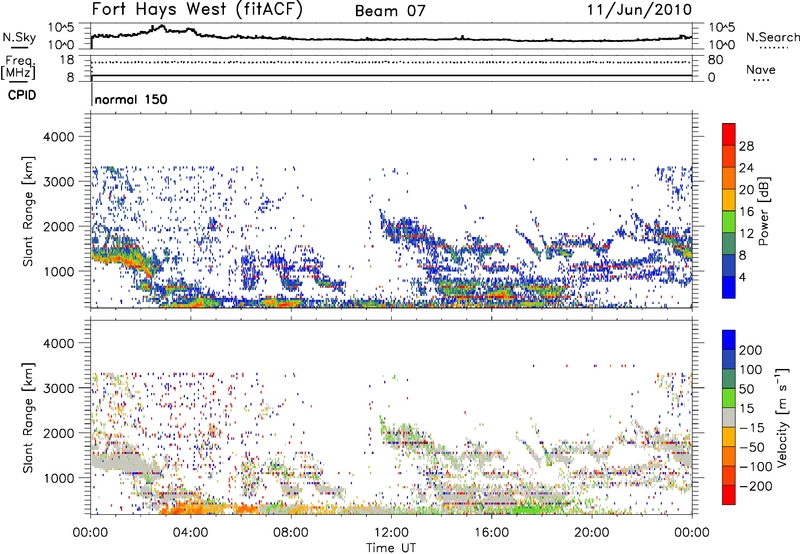Click the "-15" velocity colorbar label

[752, 428]
